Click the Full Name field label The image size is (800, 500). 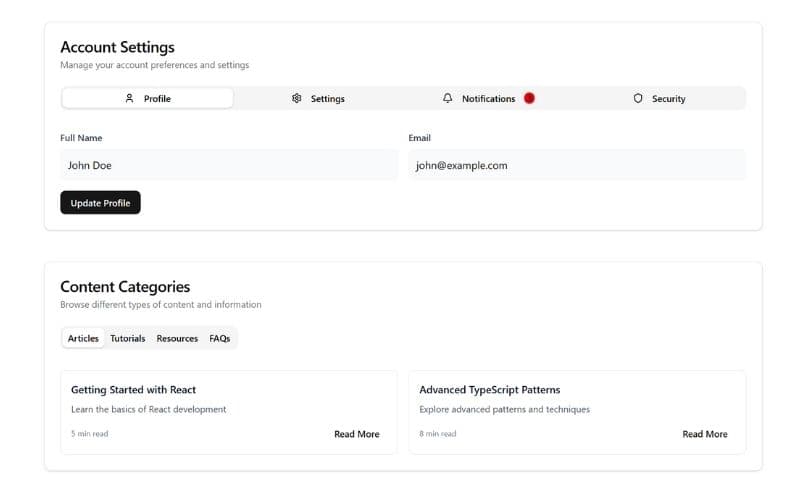[x=81, y=138]
